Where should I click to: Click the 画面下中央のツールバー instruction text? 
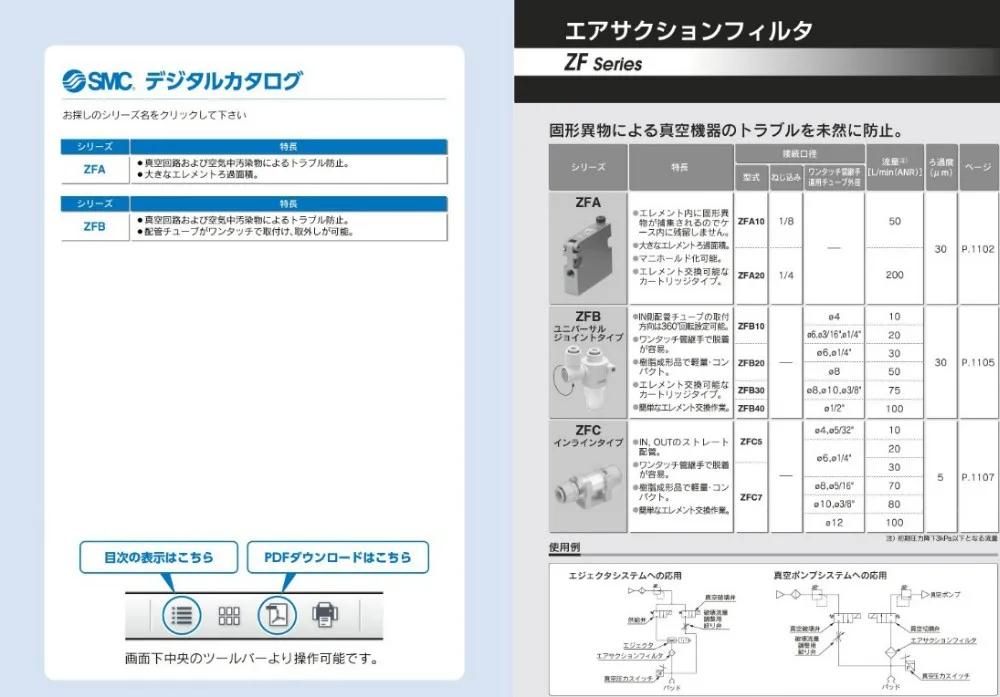[252, 658]
